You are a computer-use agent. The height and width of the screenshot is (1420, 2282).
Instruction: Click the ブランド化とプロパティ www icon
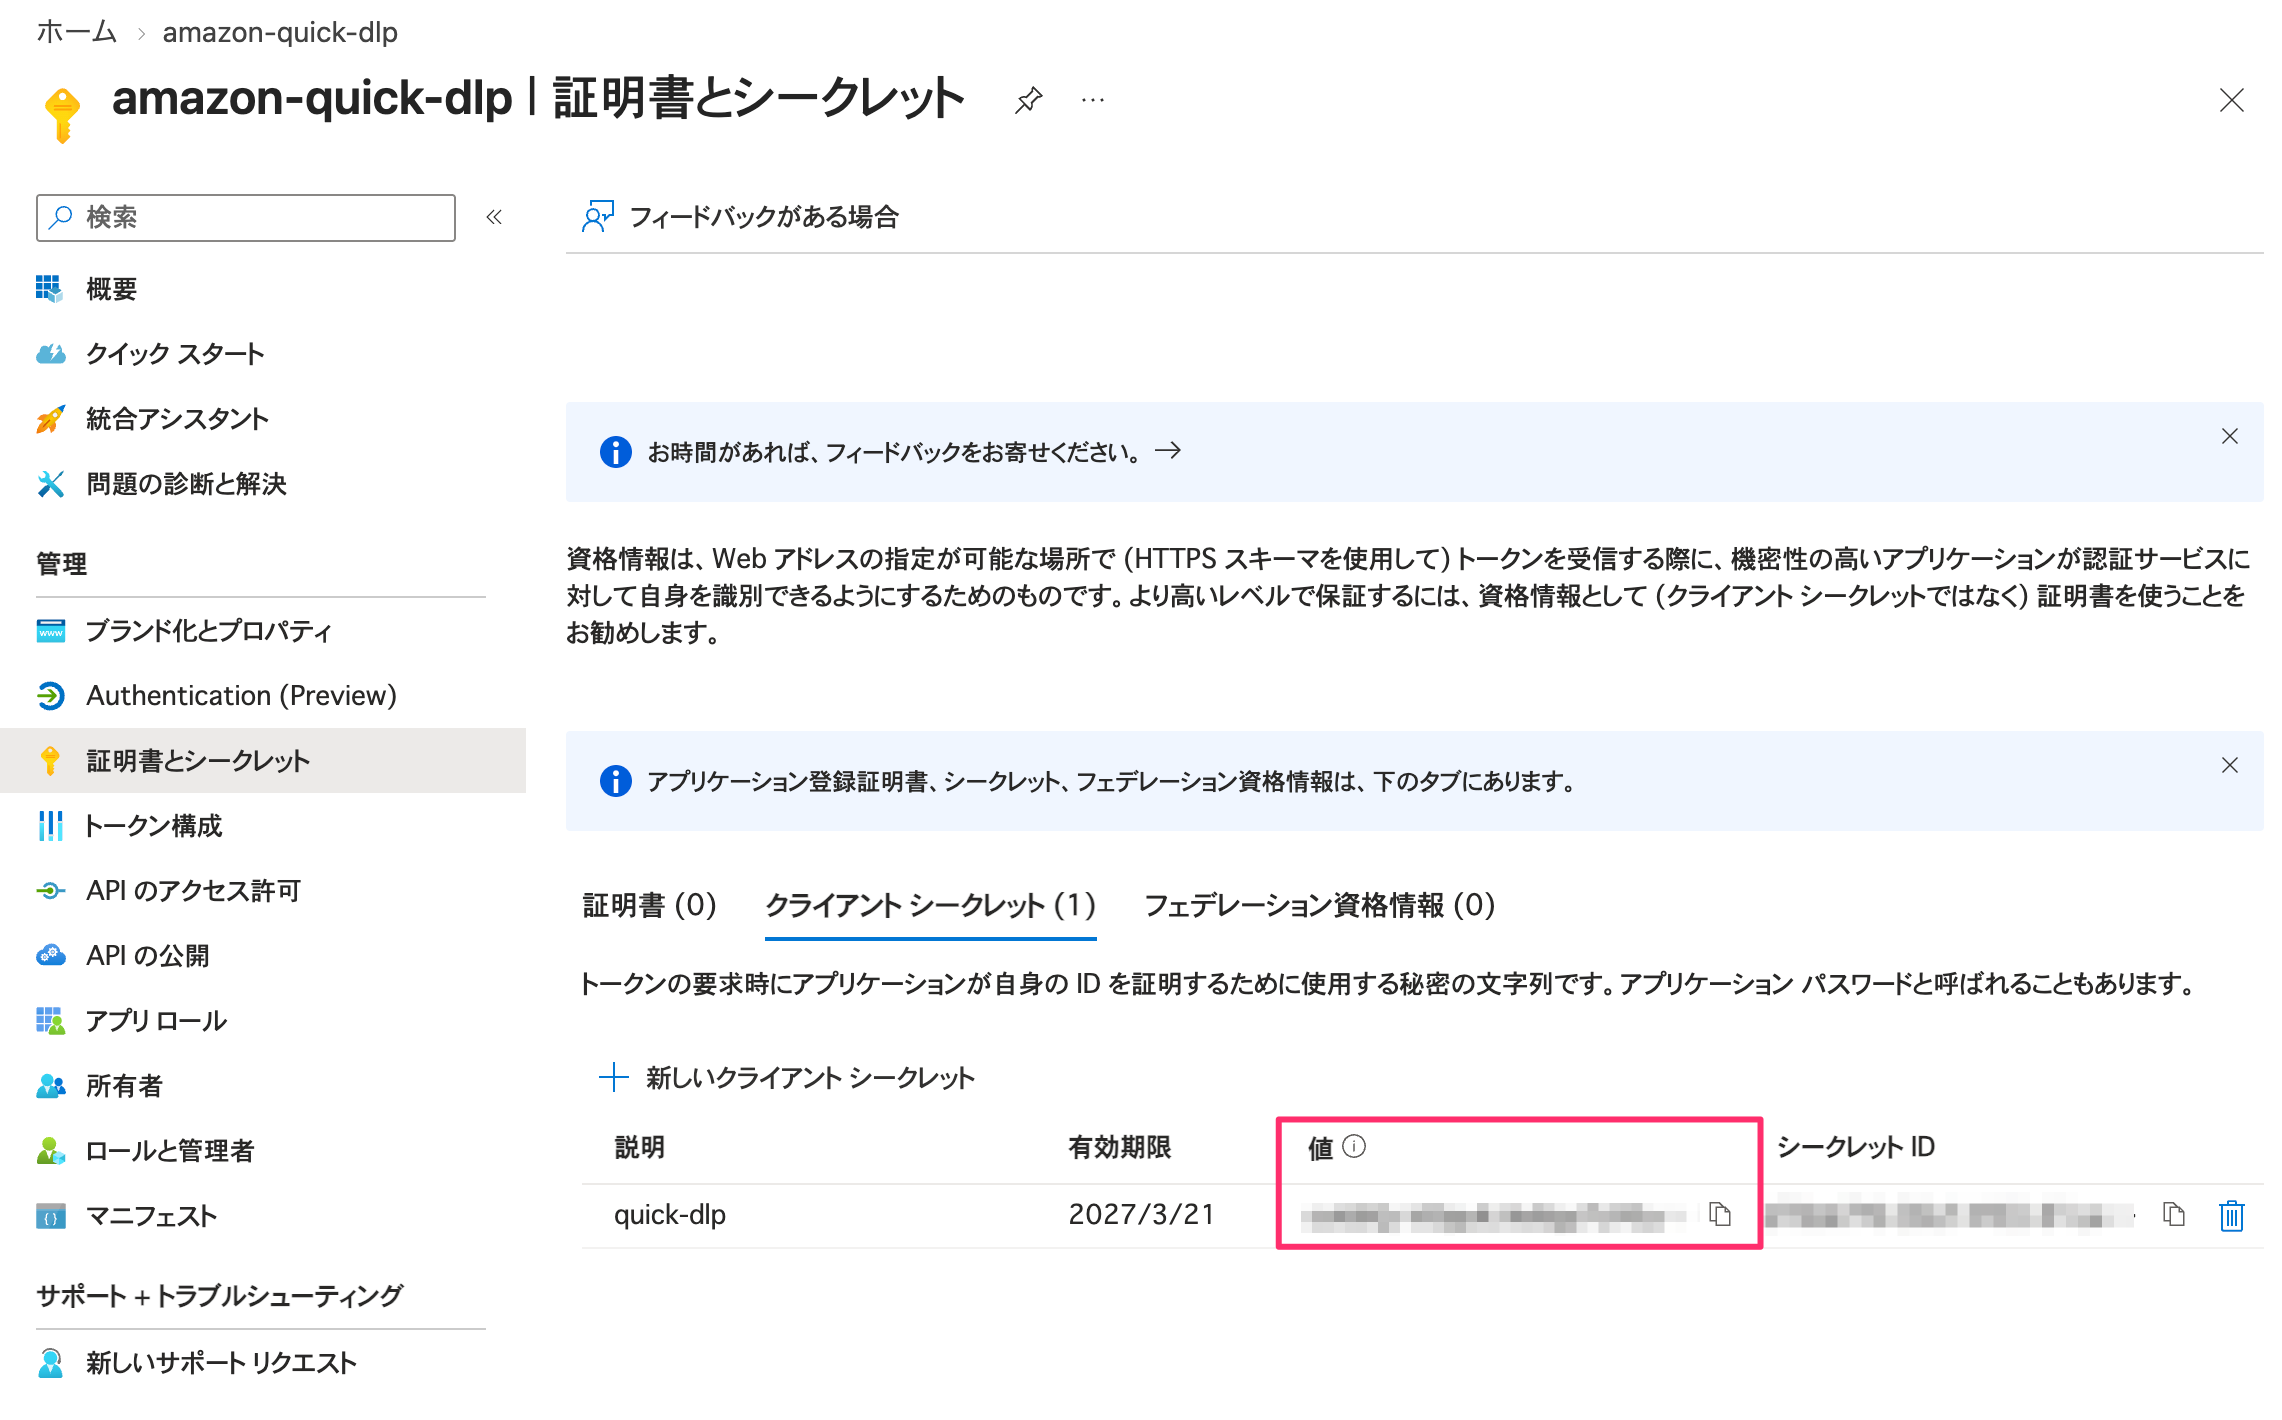click(50, 631)
